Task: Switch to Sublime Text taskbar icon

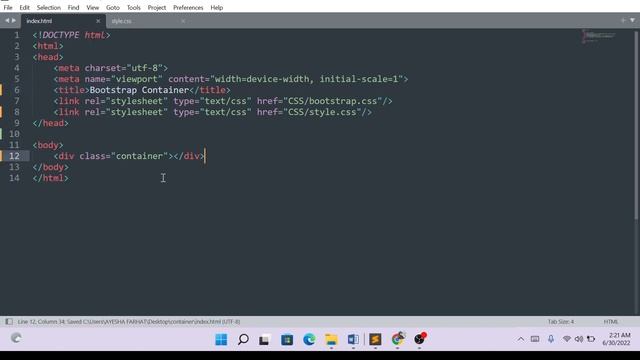Action: click(x=375, y=339)
